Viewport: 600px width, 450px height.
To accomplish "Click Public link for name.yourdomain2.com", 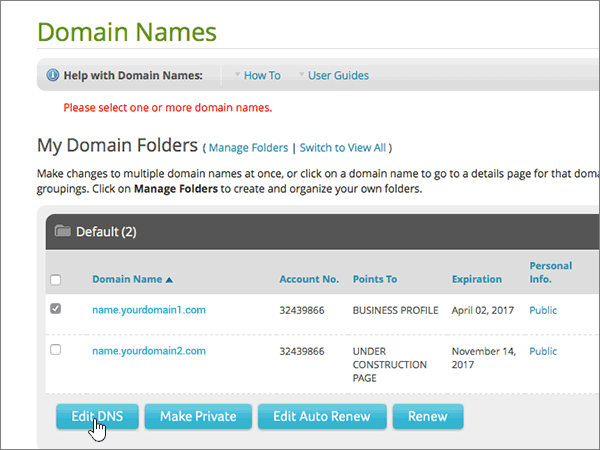I will tap(543, 351).
